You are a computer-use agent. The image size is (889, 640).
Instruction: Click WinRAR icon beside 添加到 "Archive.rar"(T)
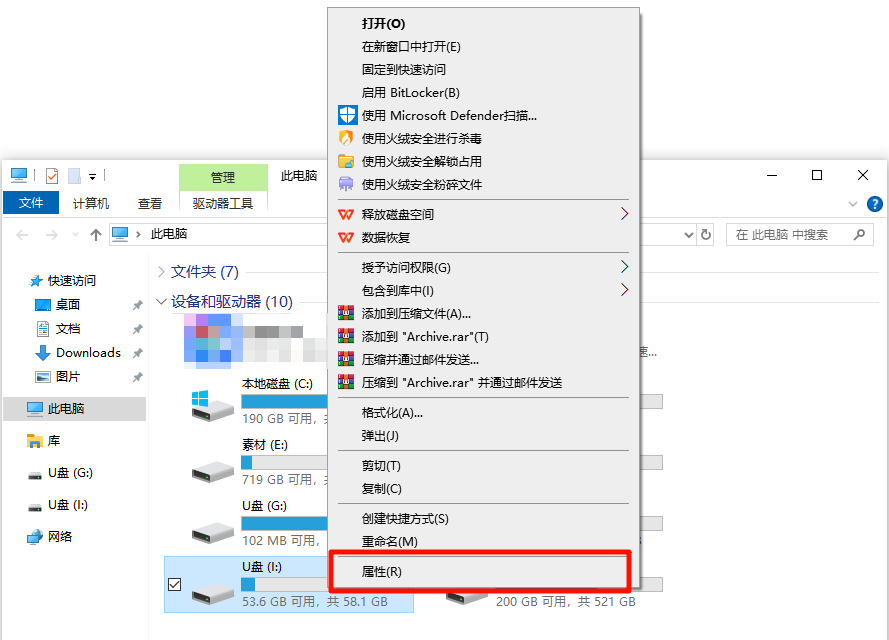coord(346,336)
